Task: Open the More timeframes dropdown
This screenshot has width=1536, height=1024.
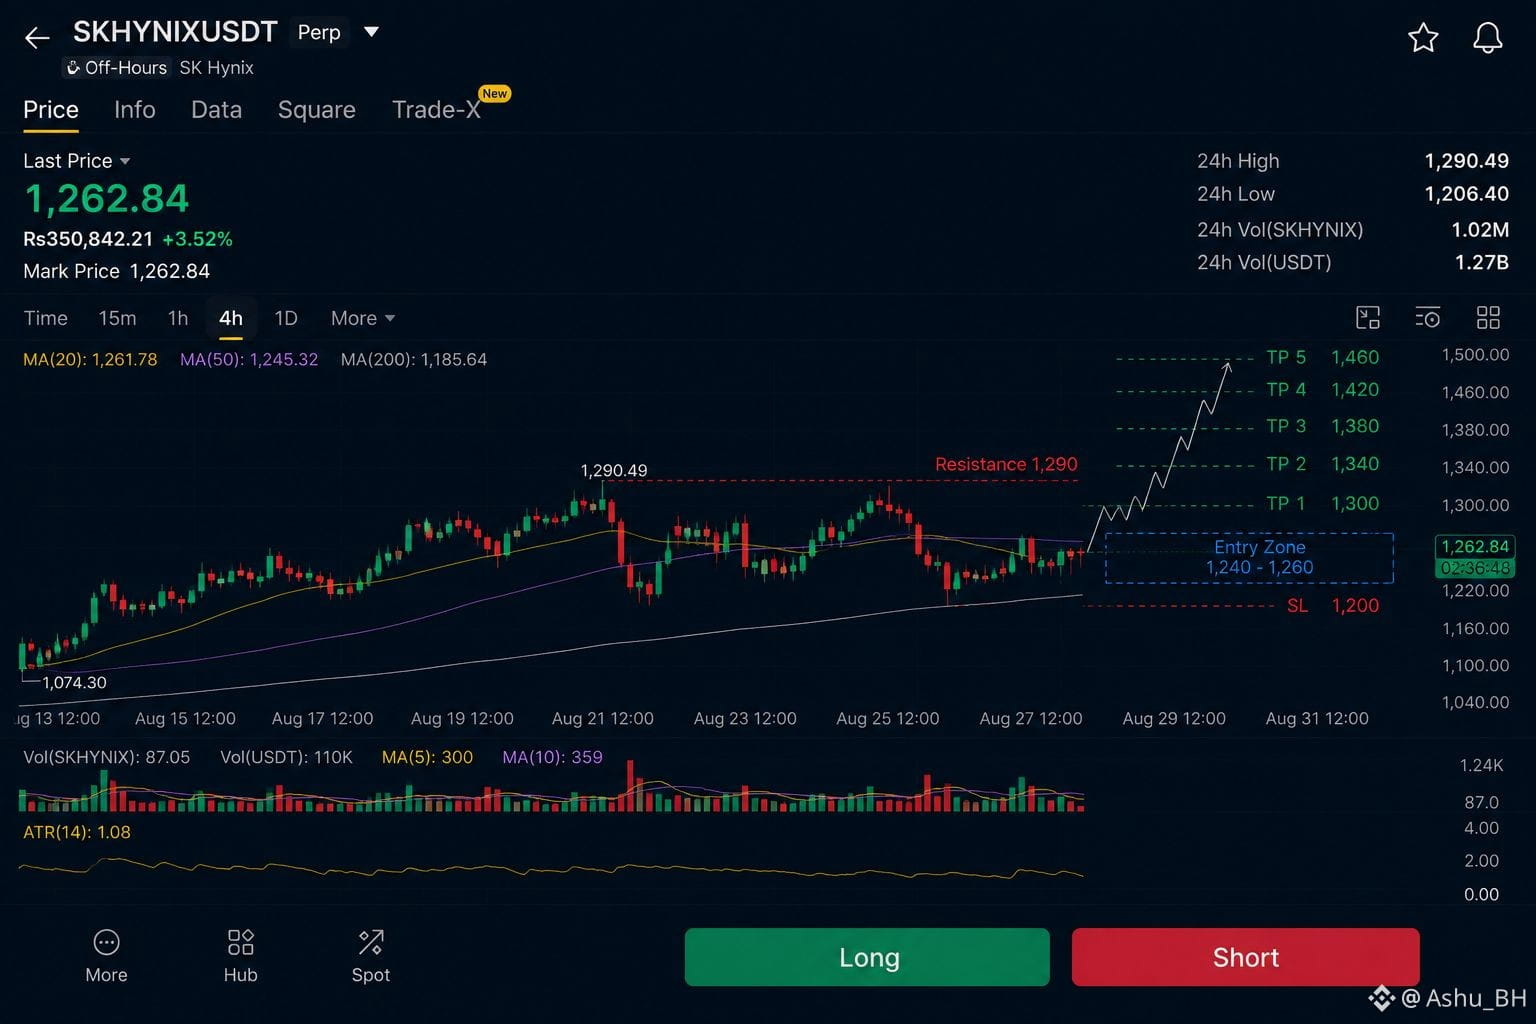Action: [363, 318]
